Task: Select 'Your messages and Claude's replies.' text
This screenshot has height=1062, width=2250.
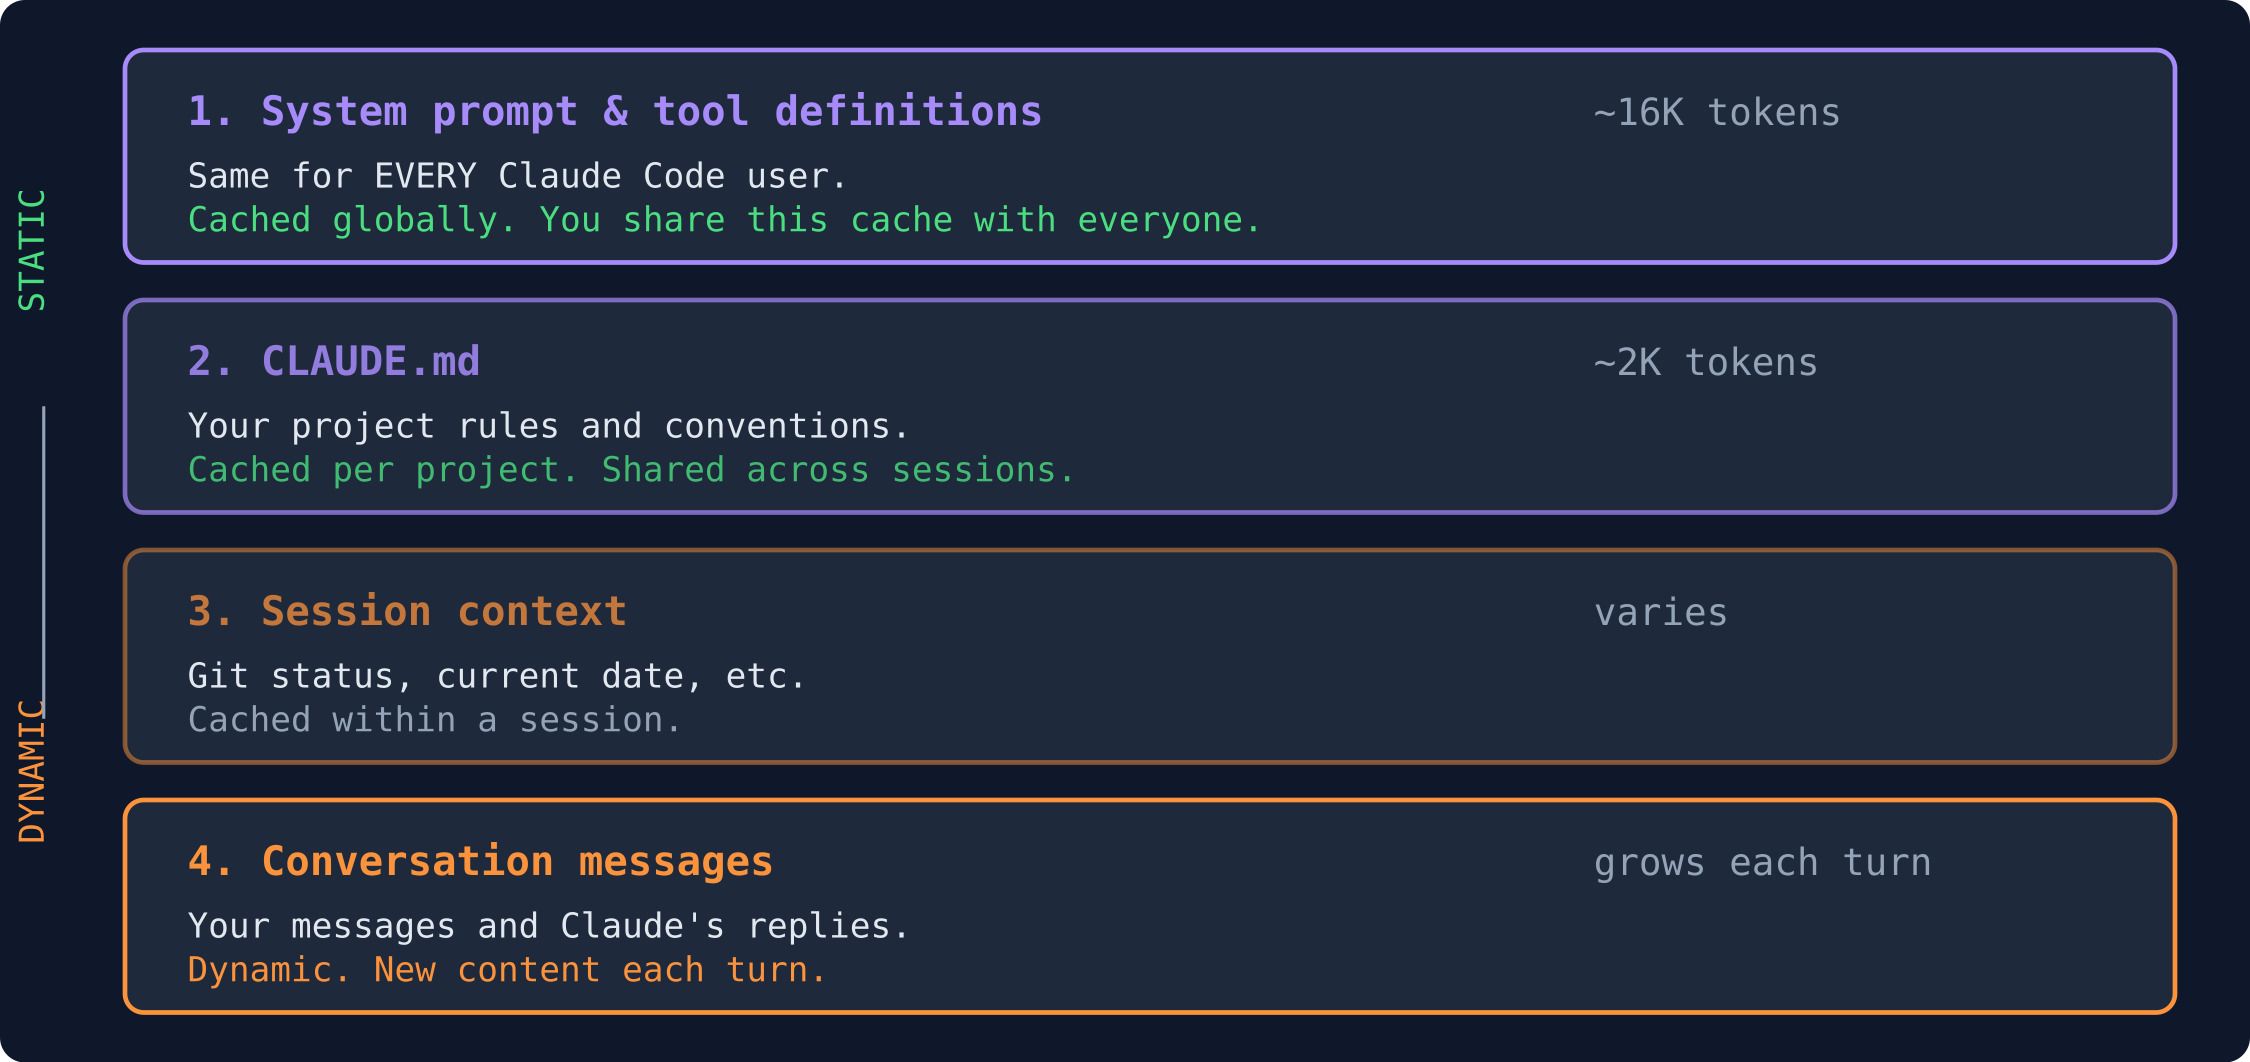Action: (548, 927)
